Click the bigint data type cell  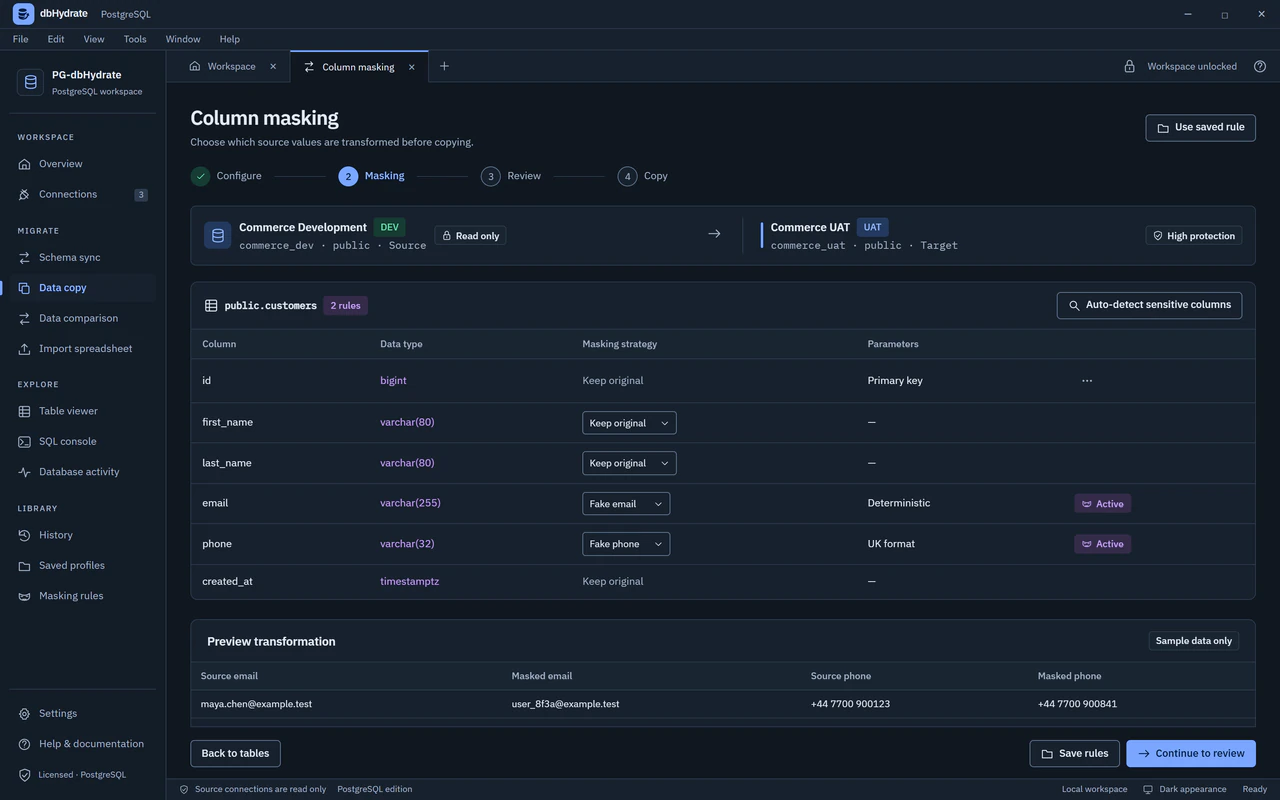point(393,381)
